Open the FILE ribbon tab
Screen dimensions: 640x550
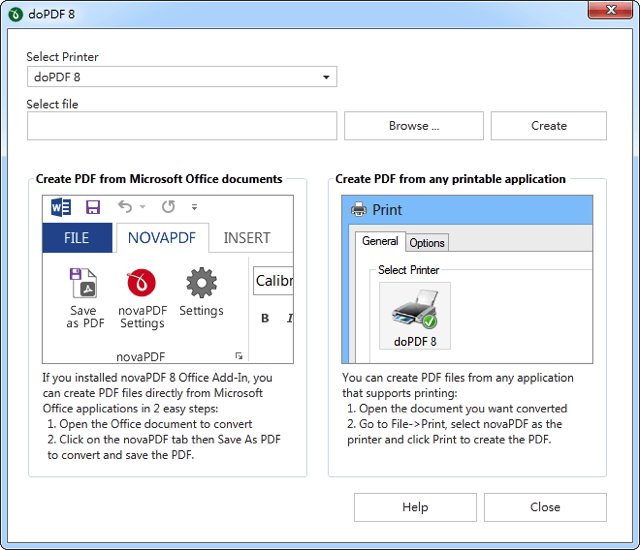point(77,238)
